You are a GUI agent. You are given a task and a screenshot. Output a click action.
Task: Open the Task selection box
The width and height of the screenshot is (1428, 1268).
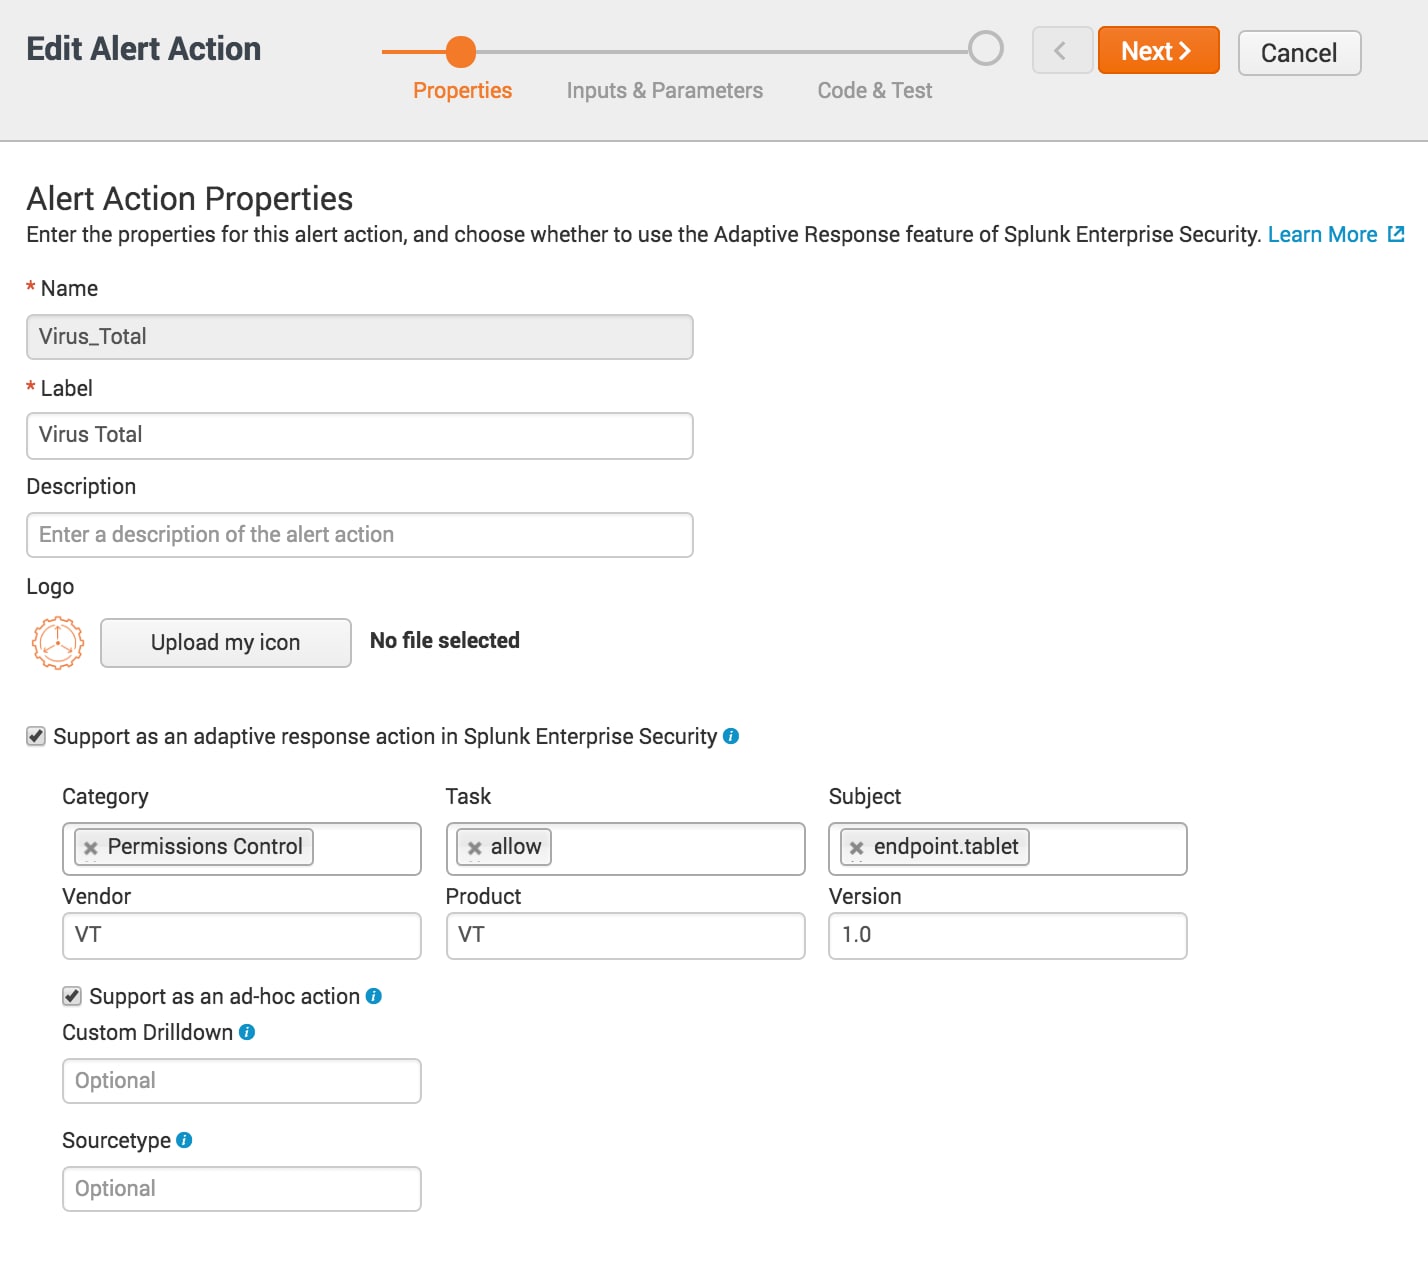(x=625, y=849)
